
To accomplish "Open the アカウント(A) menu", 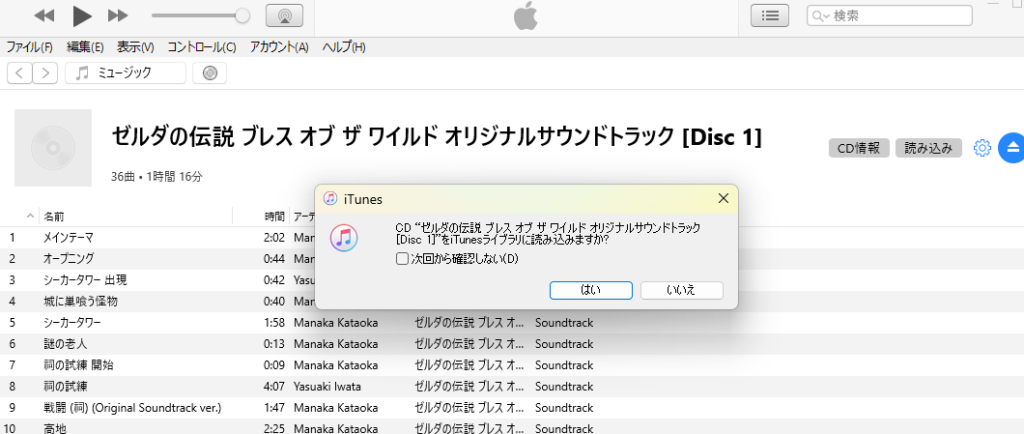I will [x=279, y=47].
